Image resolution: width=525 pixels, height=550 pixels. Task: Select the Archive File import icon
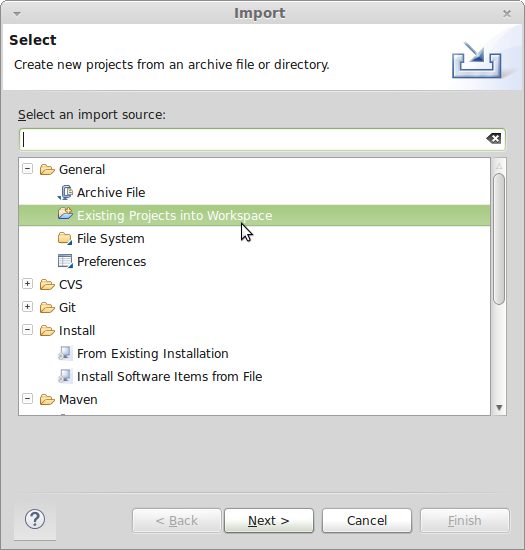(x=65, y=193)
